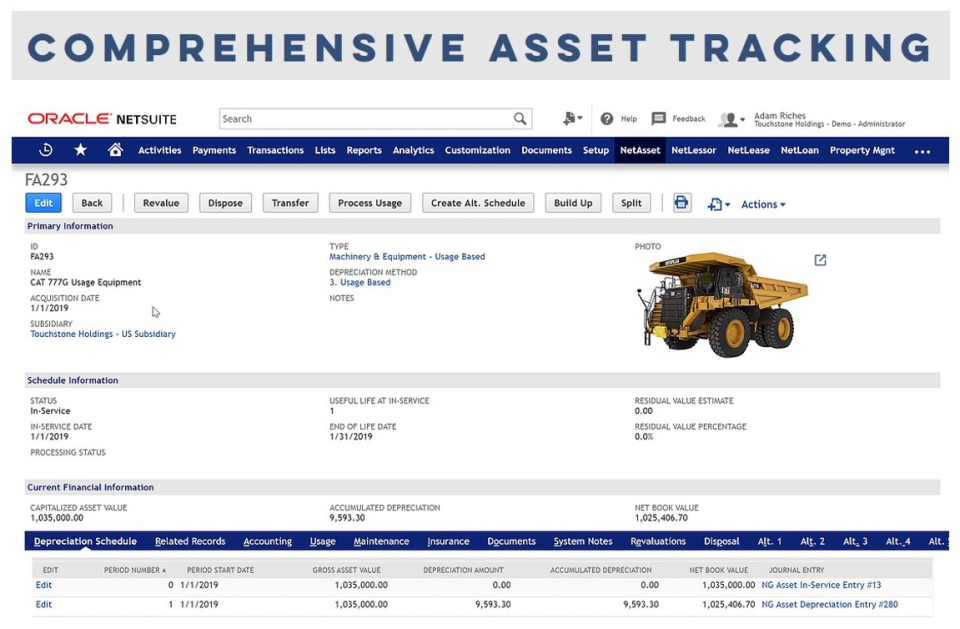Screen dimensions: 960x629
Task: Click the Transfer button
Action: click(290, 203)
